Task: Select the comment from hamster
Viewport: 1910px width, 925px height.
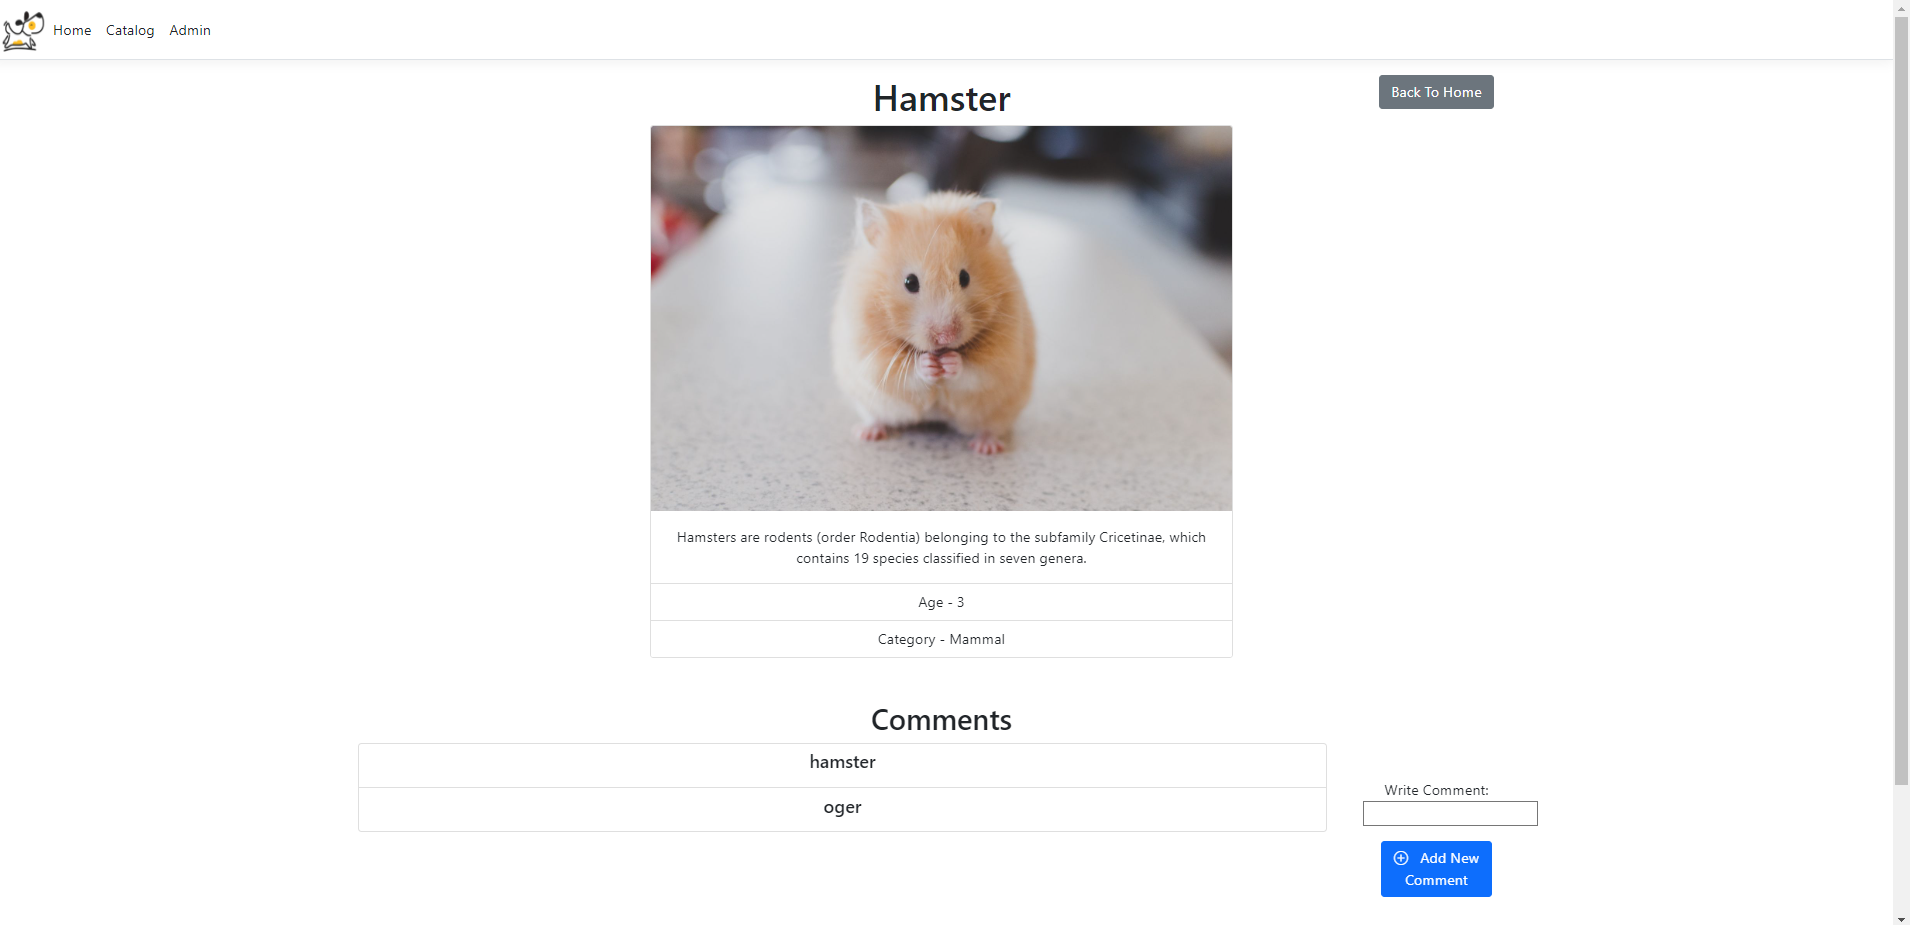Action: click(842, 762)
